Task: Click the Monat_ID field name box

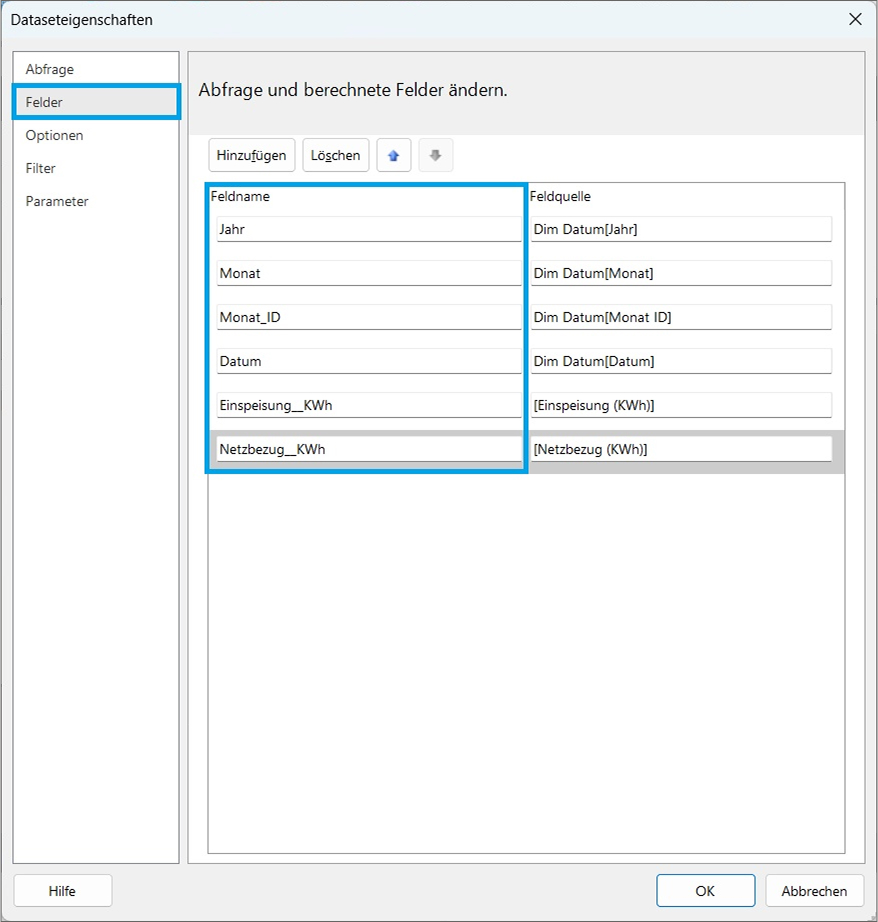Action: (x=367, y=317)
